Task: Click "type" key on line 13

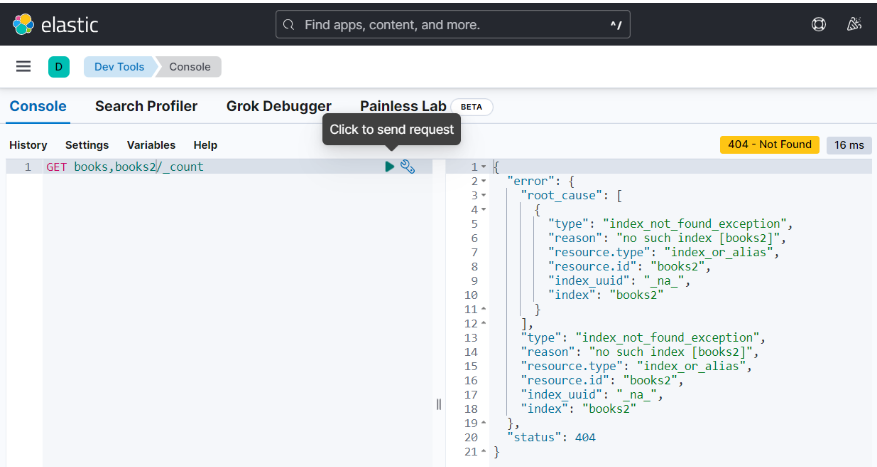Action: (541, 338)
